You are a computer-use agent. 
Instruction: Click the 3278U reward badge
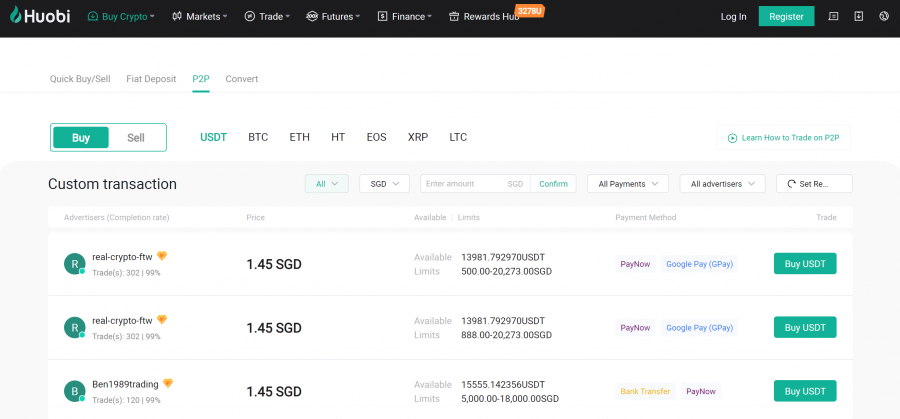pos(529,11)
